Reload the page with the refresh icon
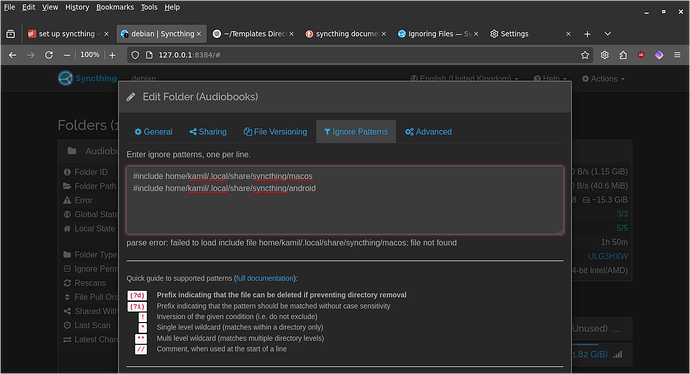The height and width of the screenshot is (374, 690). [49, 55]
